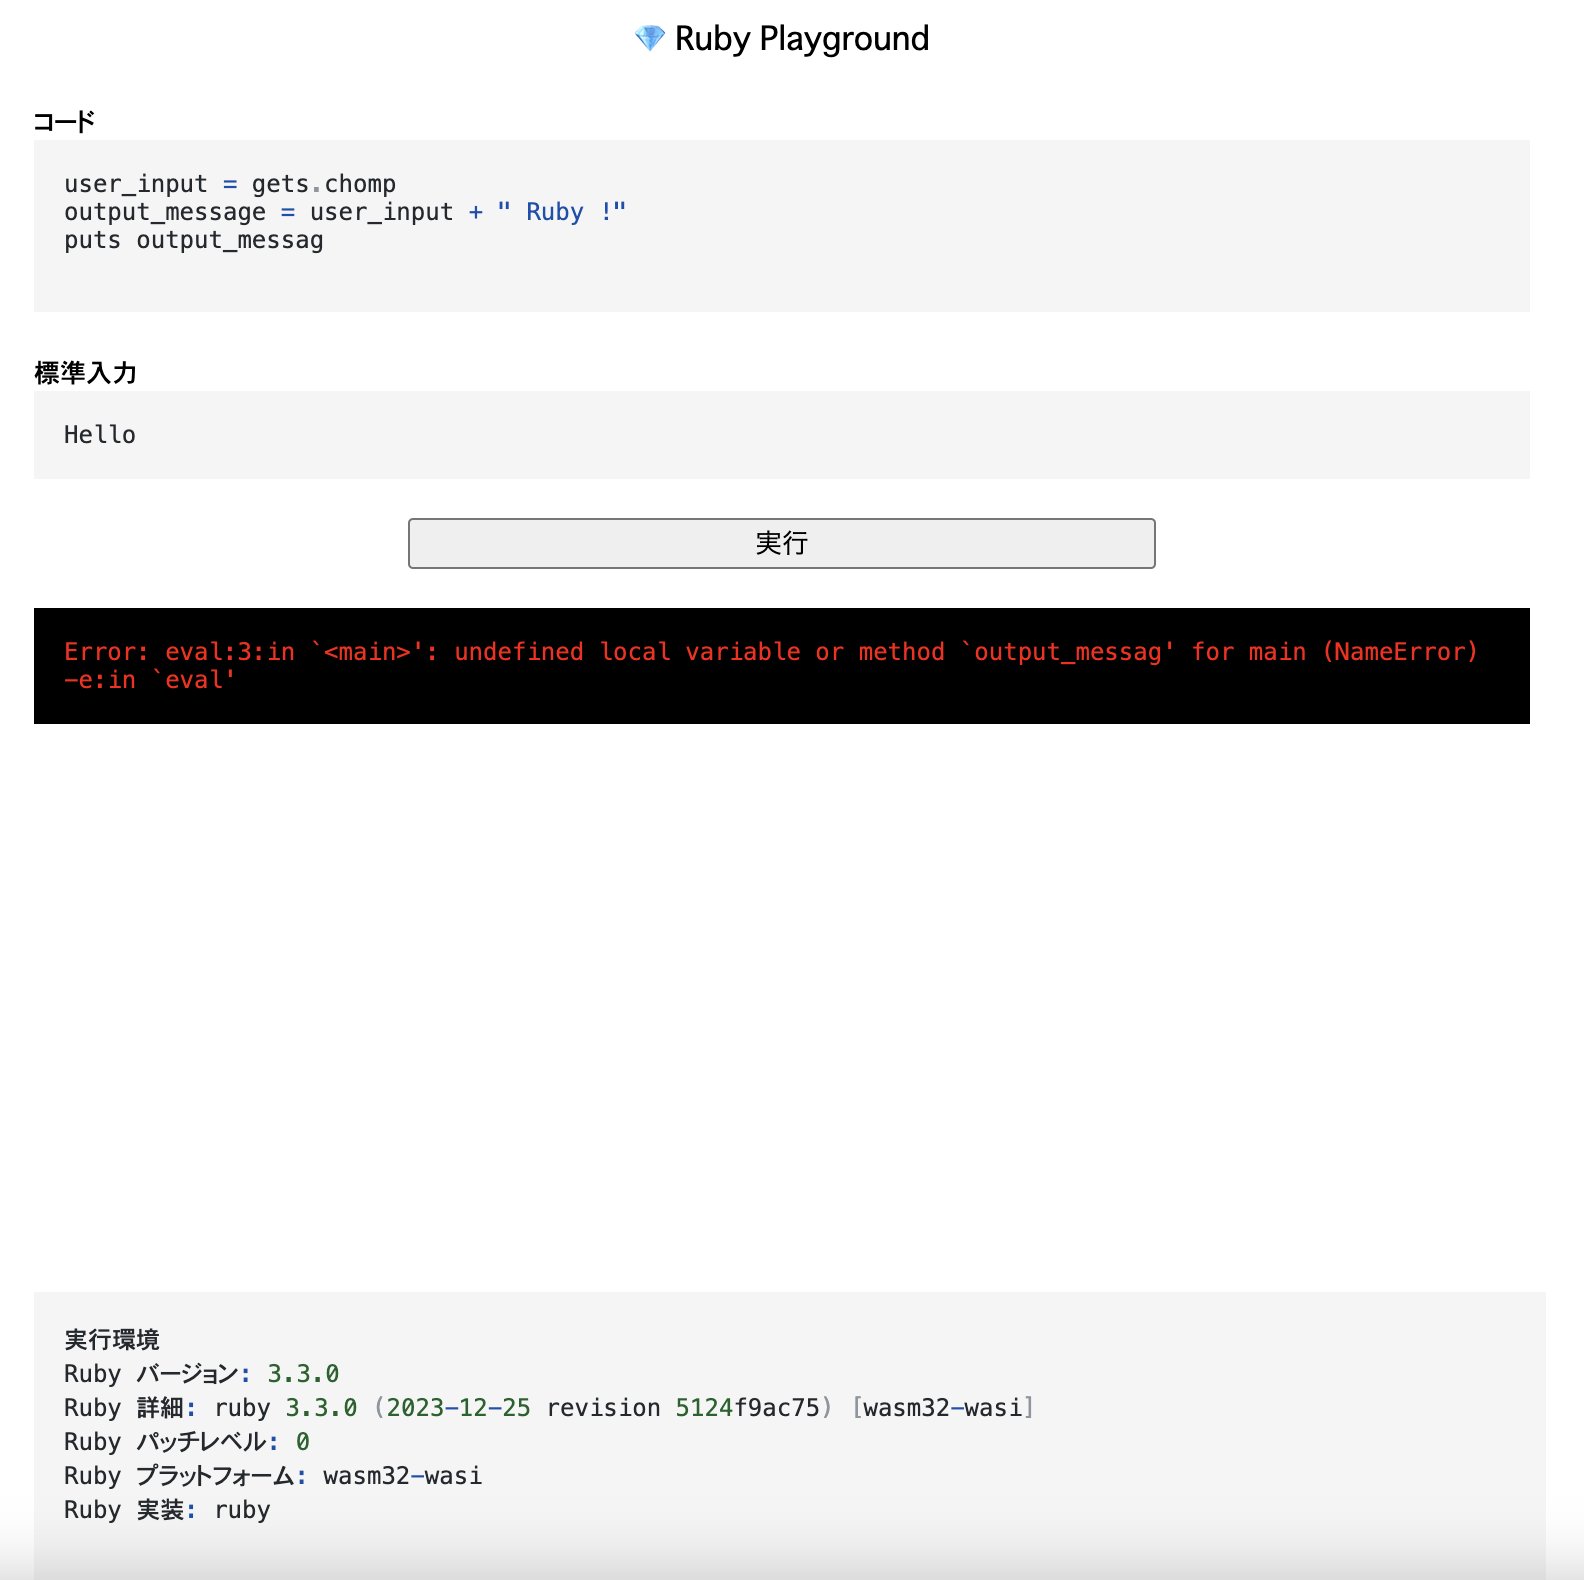1584x1580 pixels.
Task: Click the 'Ruby バージョン: 3.3.0' line
Action: tap(202, 1374)
